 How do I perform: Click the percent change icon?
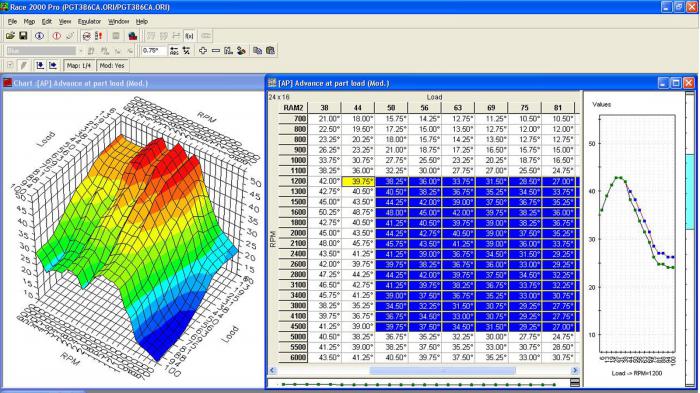(x=187, y=51)
